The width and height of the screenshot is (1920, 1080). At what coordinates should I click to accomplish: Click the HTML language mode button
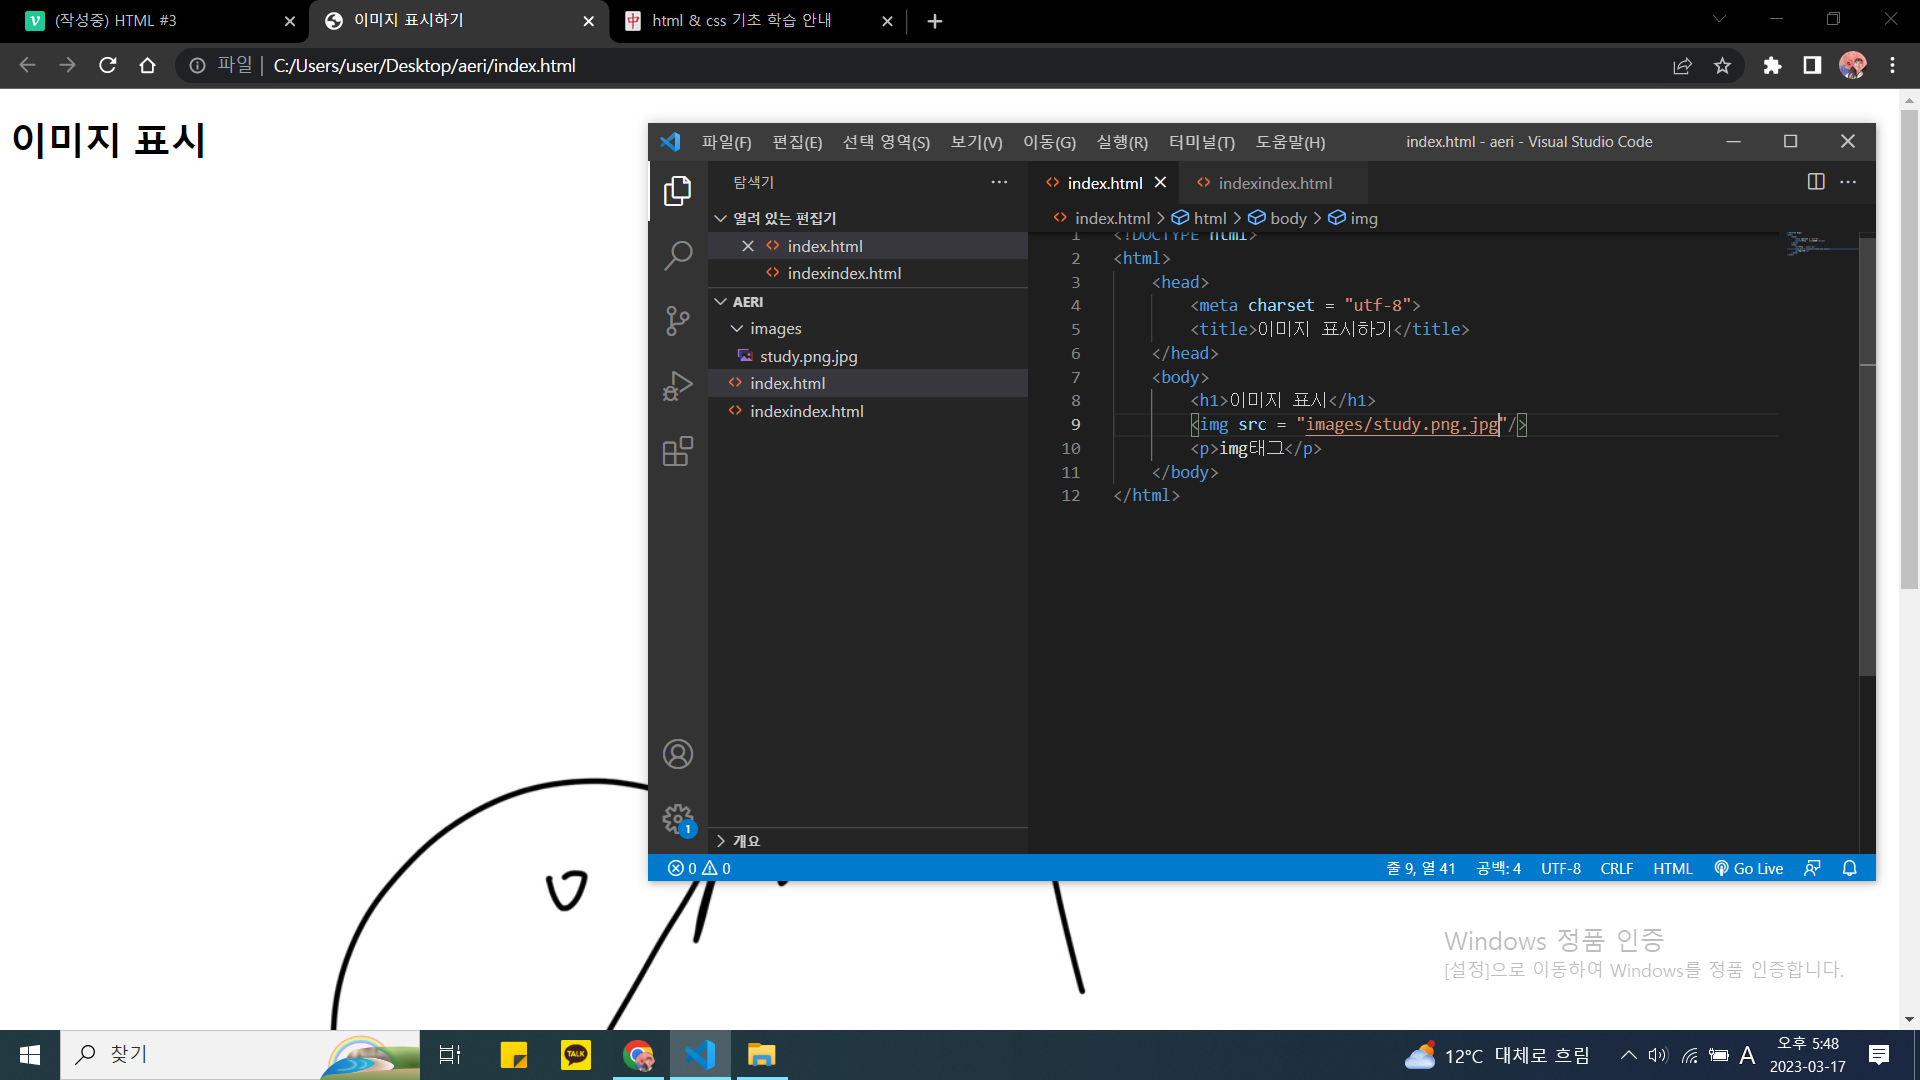pos(1672,868)
